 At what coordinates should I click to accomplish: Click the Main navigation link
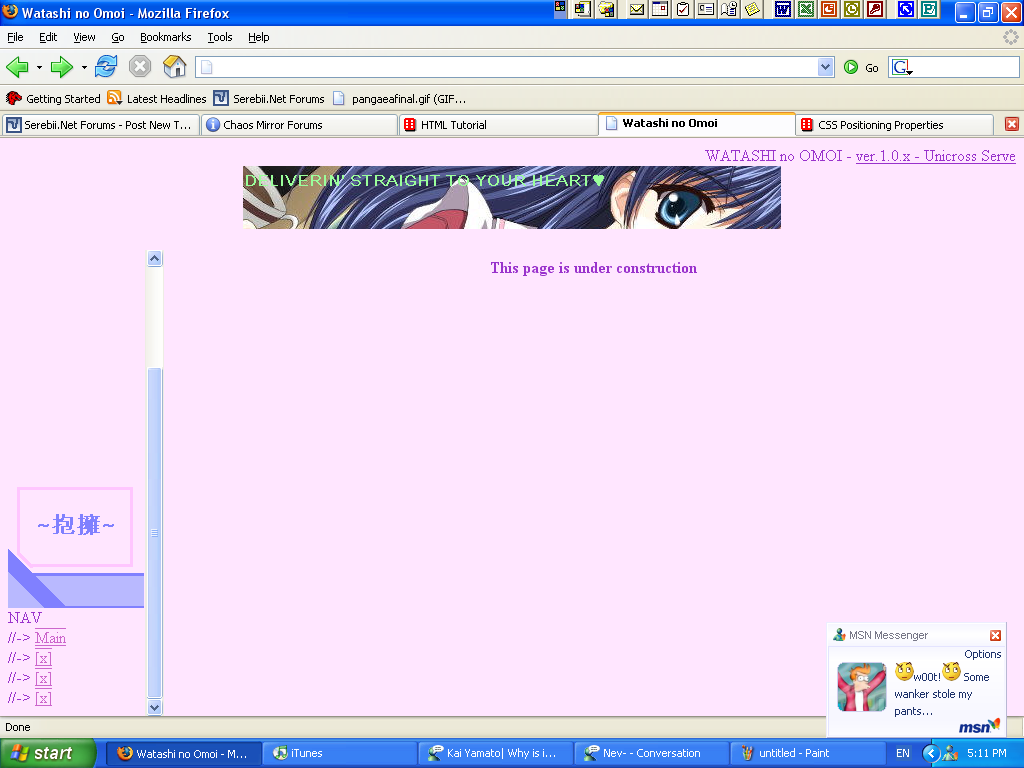point(50,638)
